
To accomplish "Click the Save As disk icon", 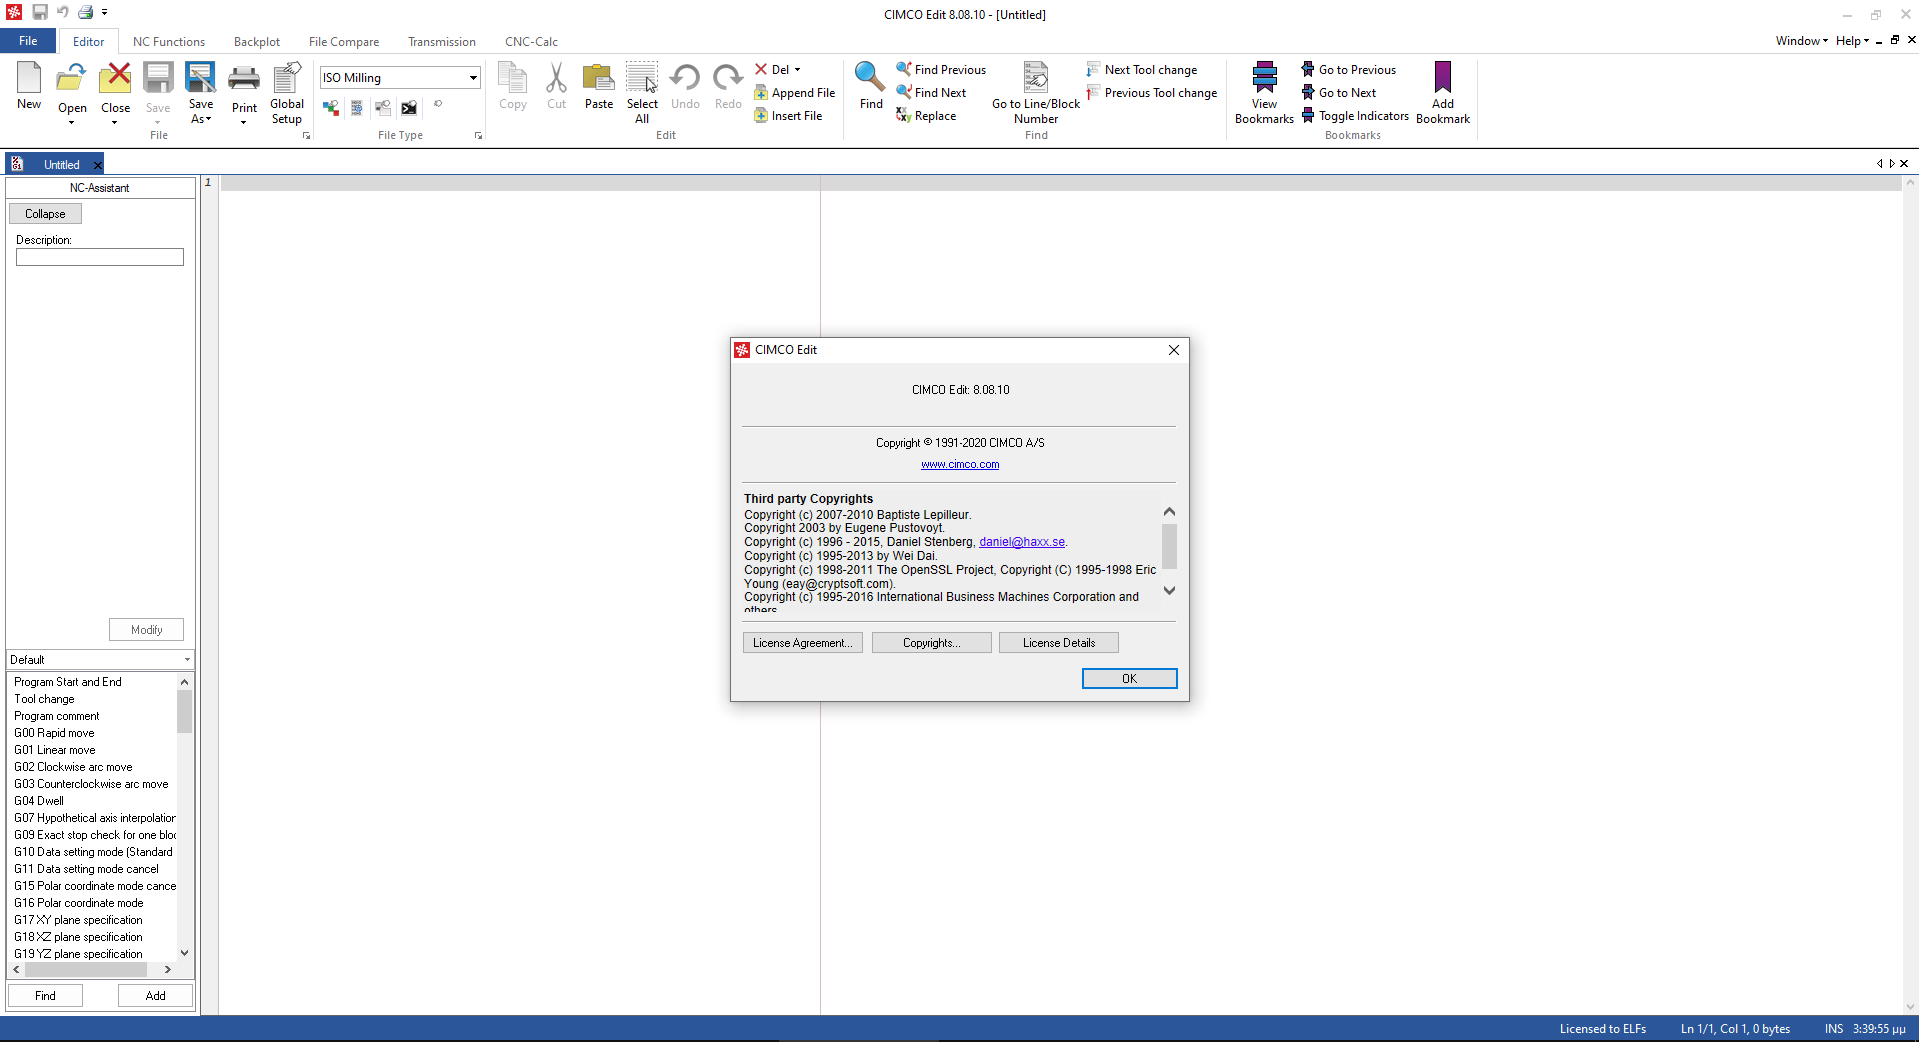I will click(201, 78).
